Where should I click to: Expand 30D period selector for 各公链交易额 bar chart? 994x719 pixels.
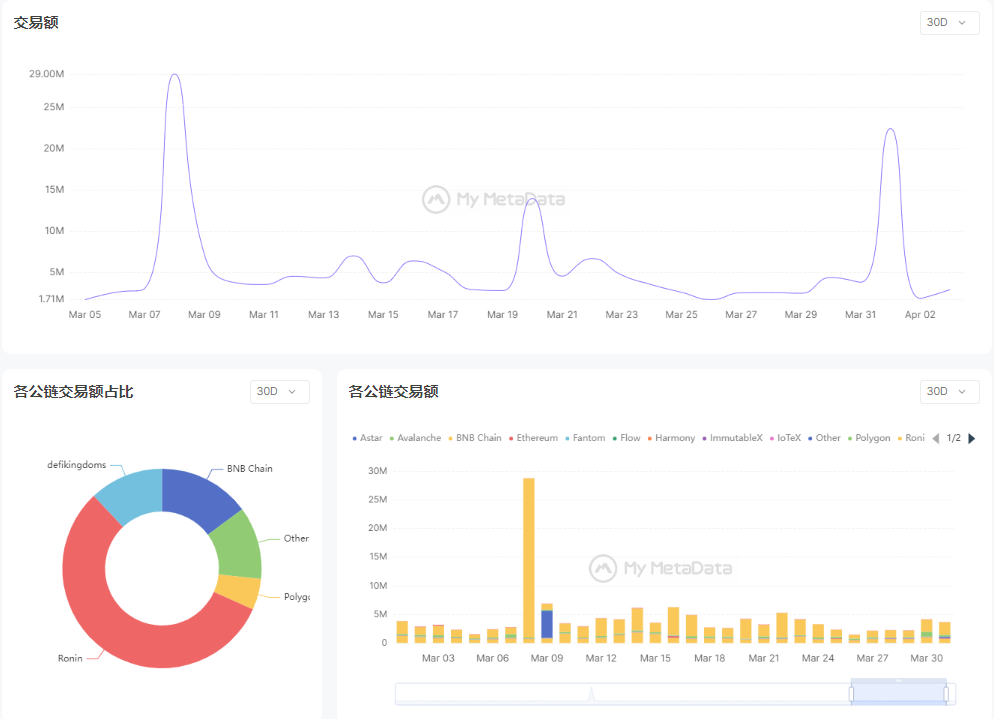(x=949, y=391)
